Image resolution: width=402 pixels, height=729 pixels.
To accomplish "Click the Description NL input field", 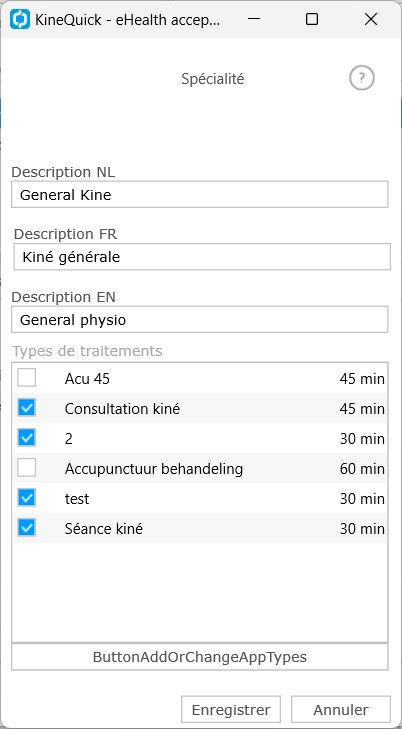I will 200,194.
